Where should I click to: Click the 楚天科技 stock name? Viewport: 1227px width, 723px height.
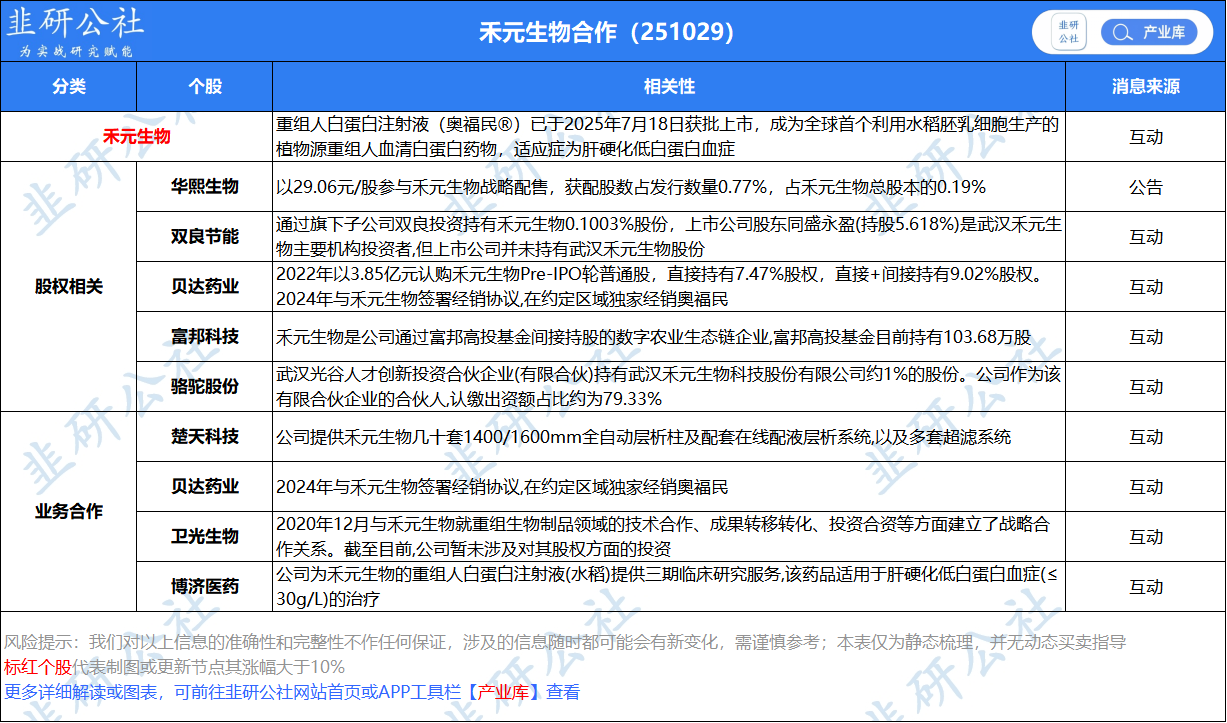click(204, 437)
